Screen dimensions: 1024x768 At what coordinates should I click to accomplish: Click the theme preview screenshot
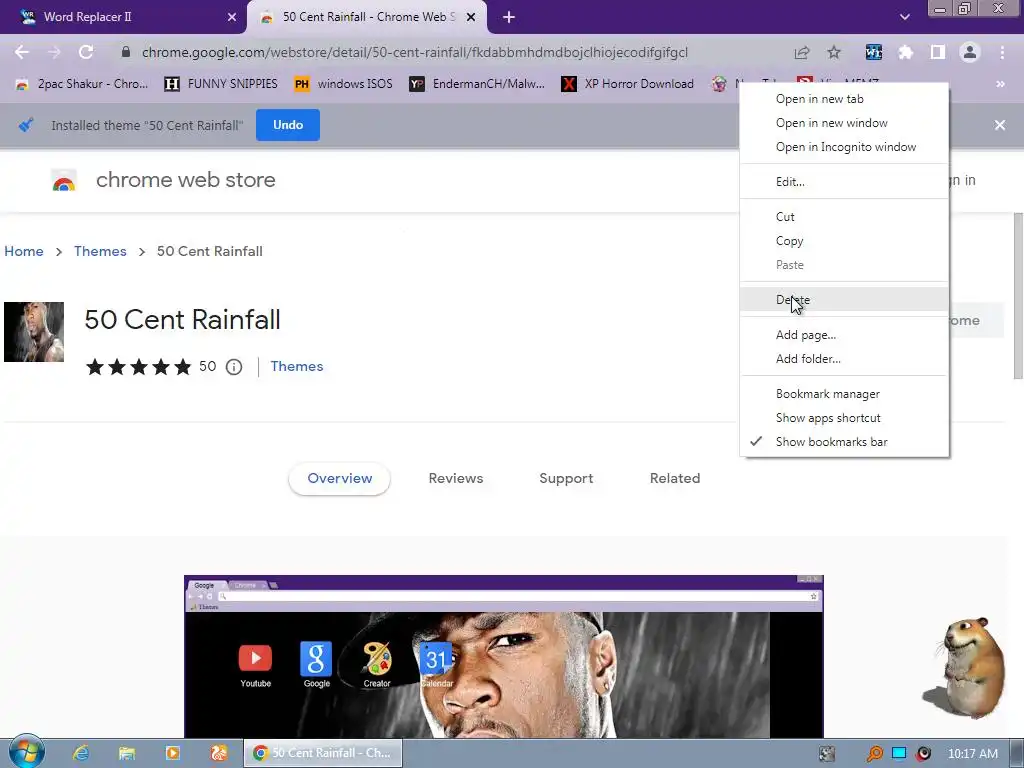click(x=504, y=656)
